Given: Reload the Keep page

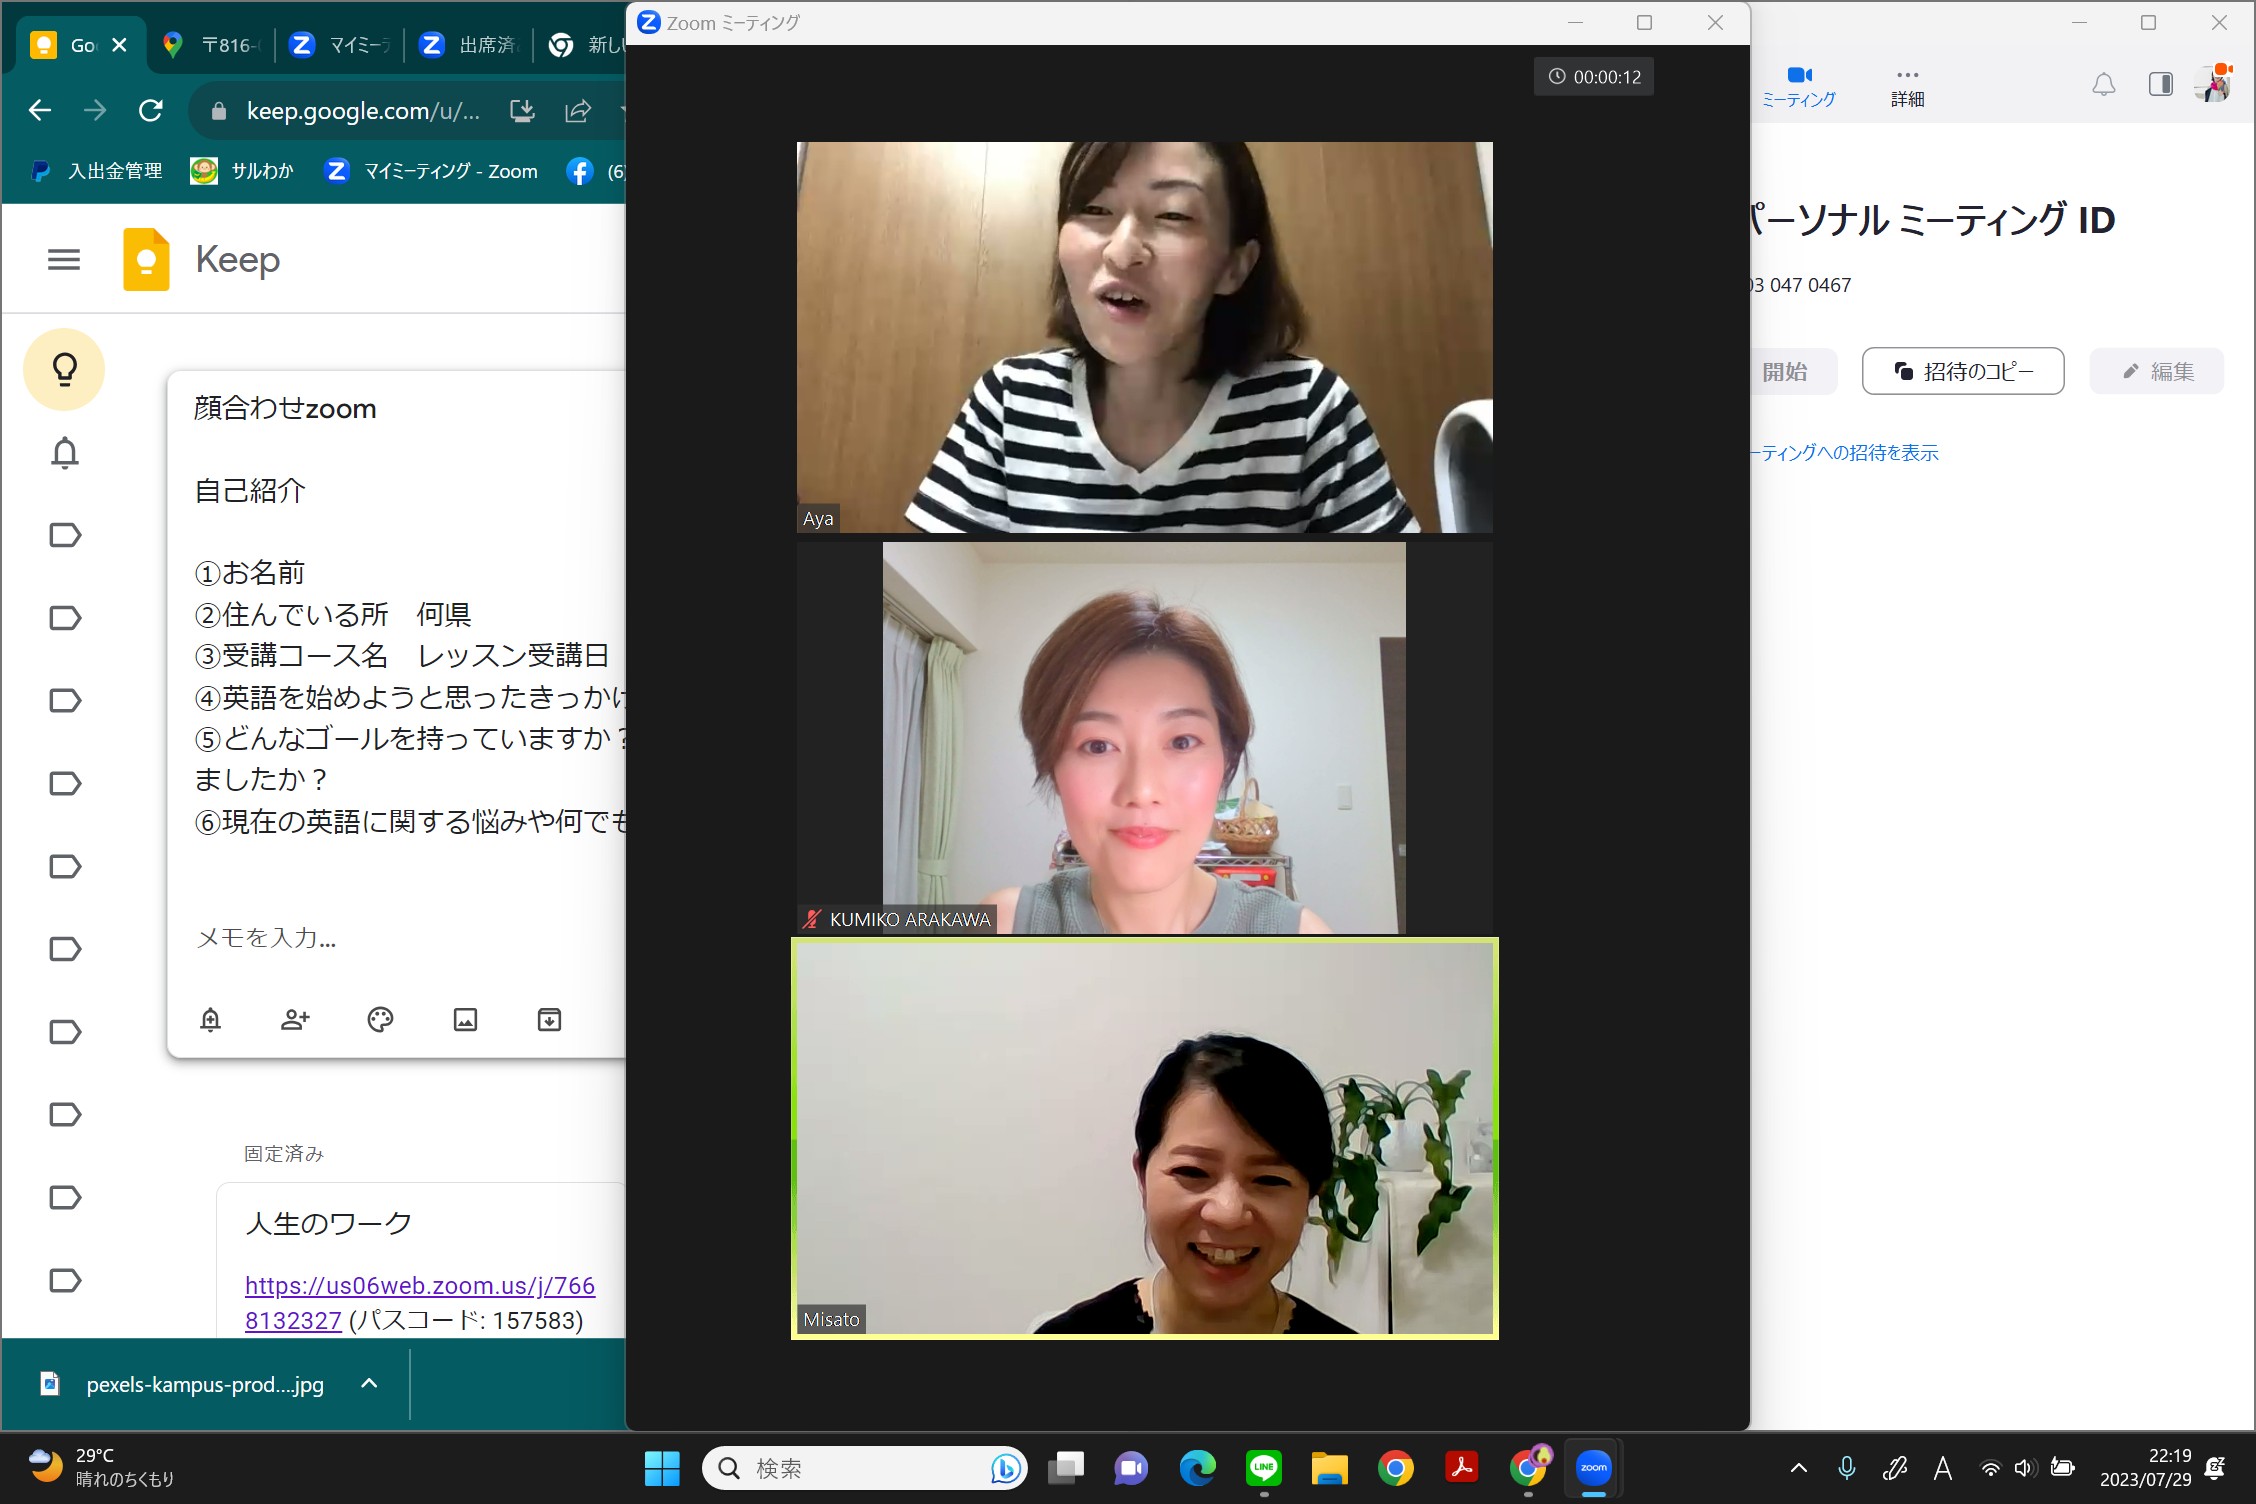Looking at the screenshot, I should point(151,110).
